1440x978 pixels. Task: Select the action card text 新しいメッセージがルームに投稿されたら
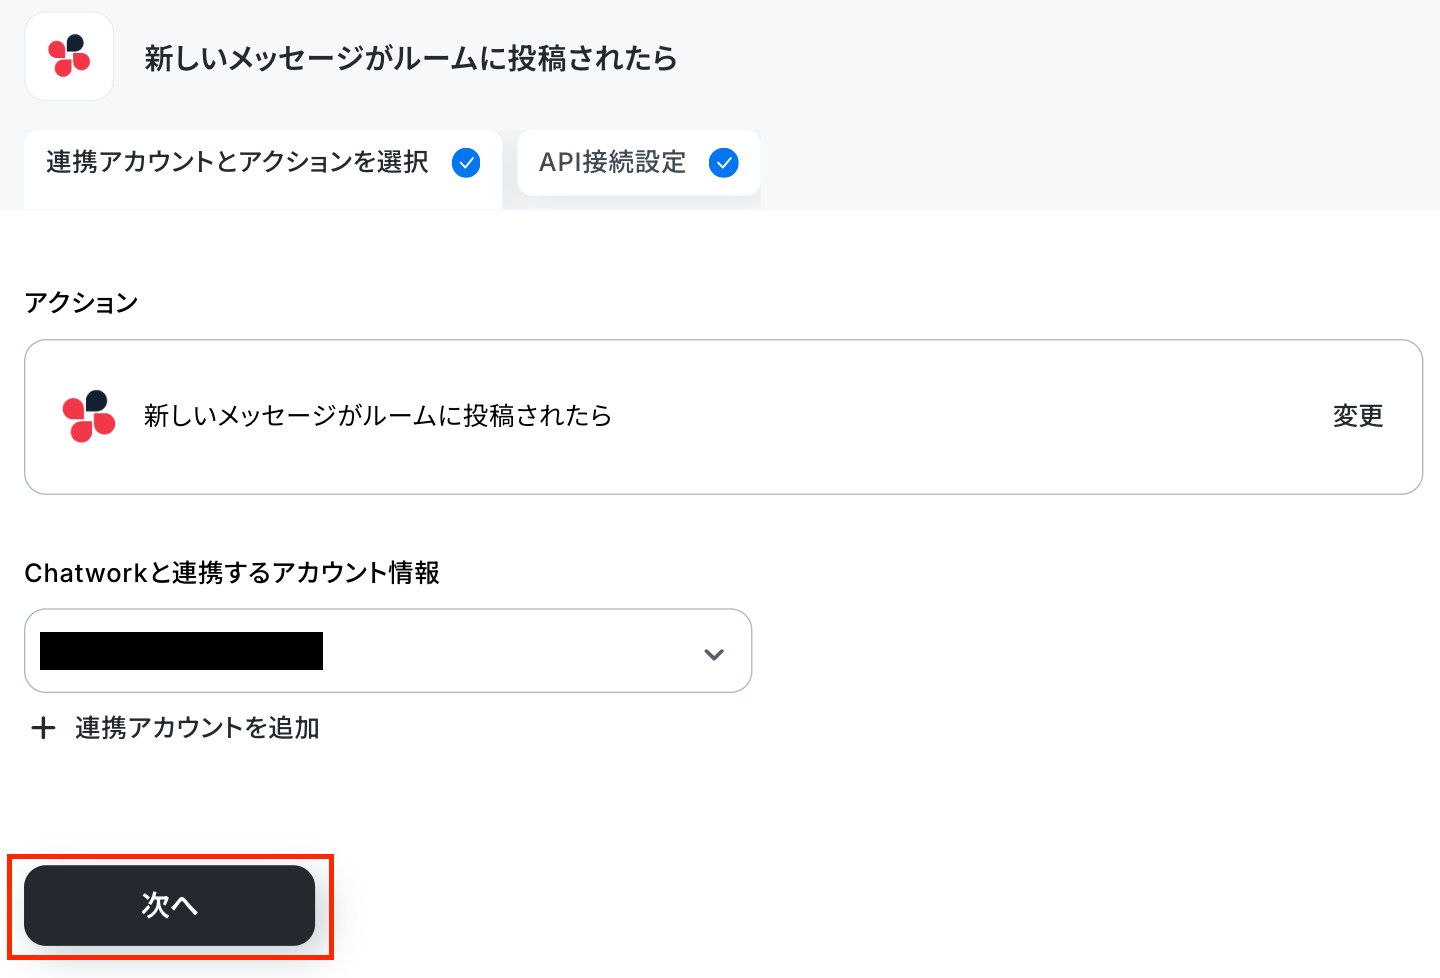pos(378,416)
